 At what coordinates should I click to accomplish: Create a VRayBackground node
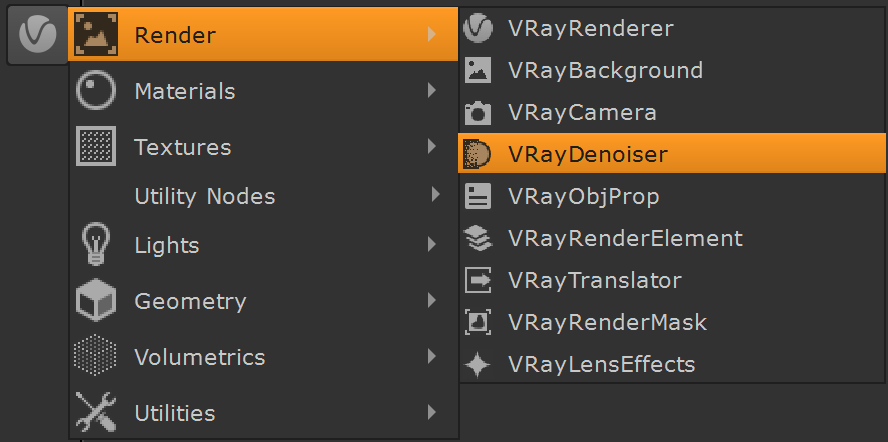click(672, 70)
